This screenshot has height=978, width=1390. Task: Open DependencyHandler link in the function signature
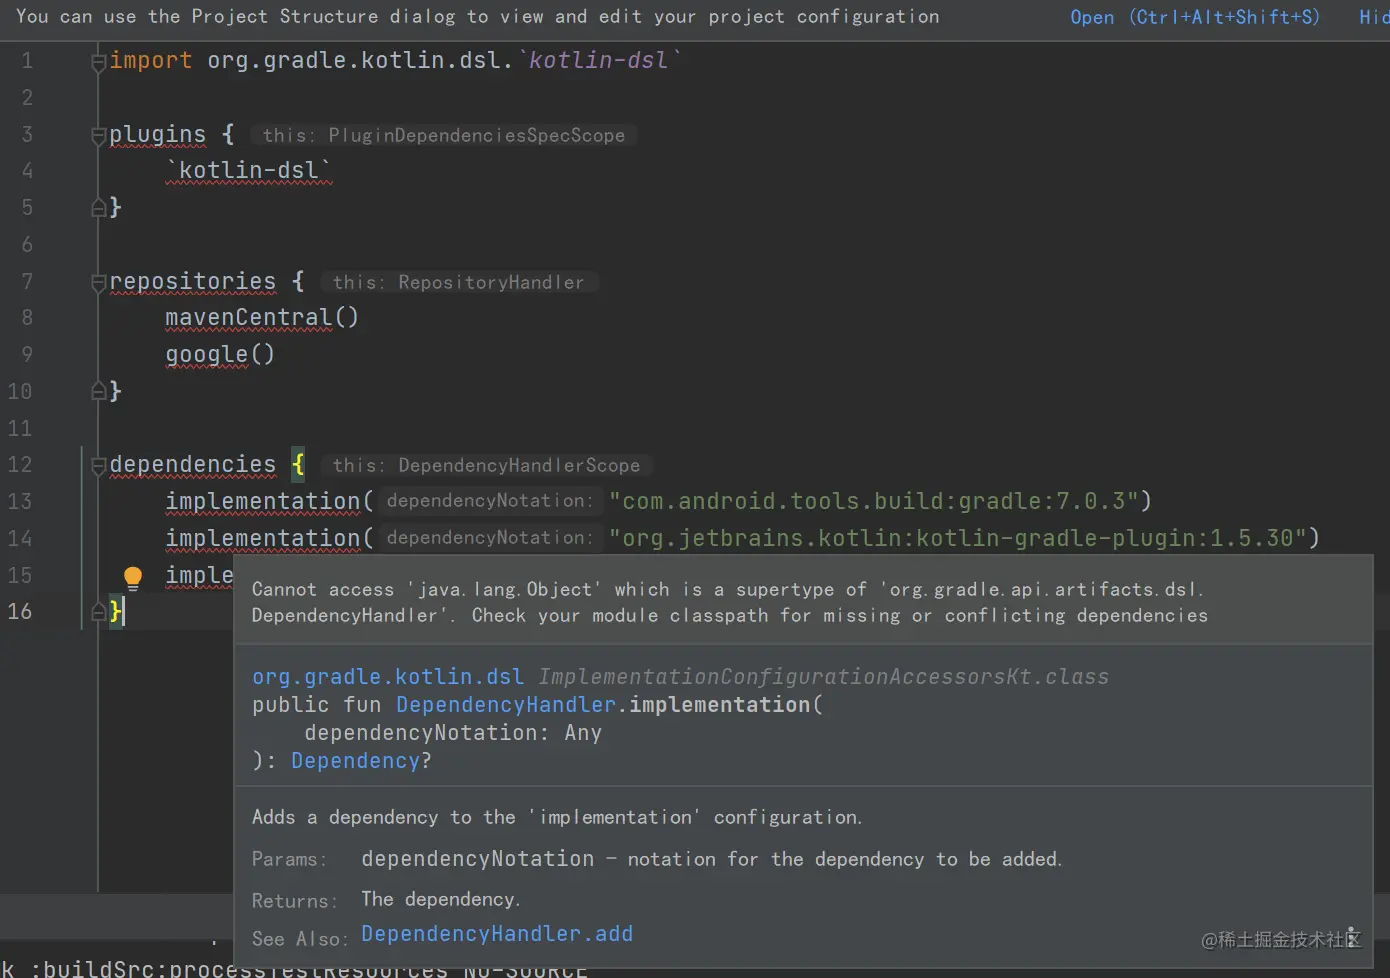(x=506, y=705)
